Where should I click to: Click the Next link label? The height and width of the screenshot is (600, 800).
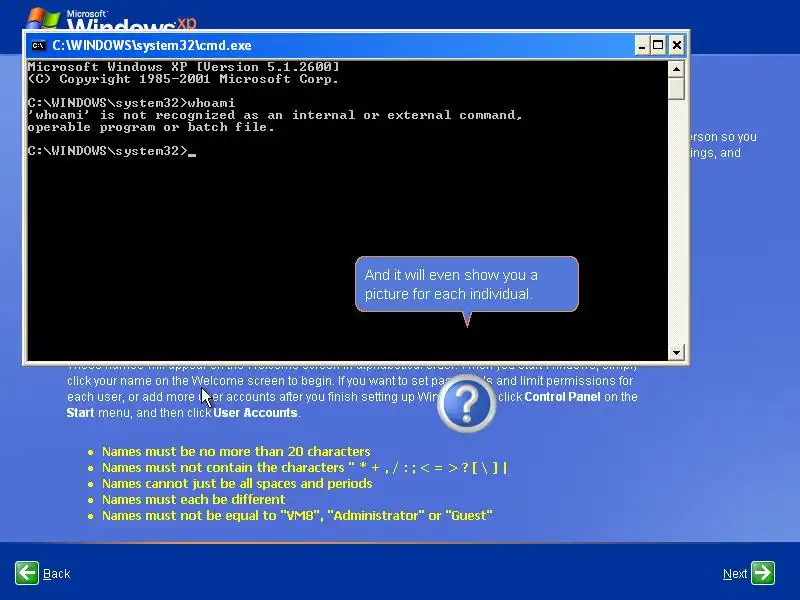(x=735, y=574)
